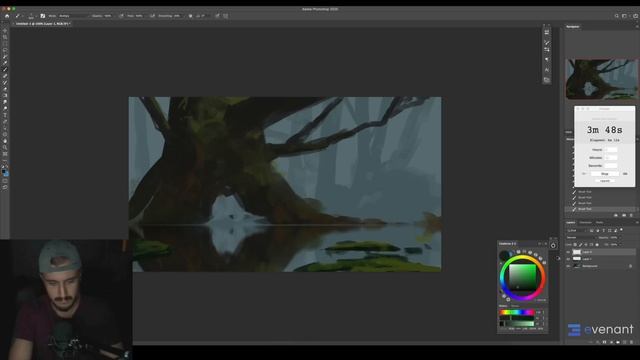Toggle quick mask mode icon in toolbar
Image resolution: width=640 pixels, height=360 pixels.
(5, 182)
